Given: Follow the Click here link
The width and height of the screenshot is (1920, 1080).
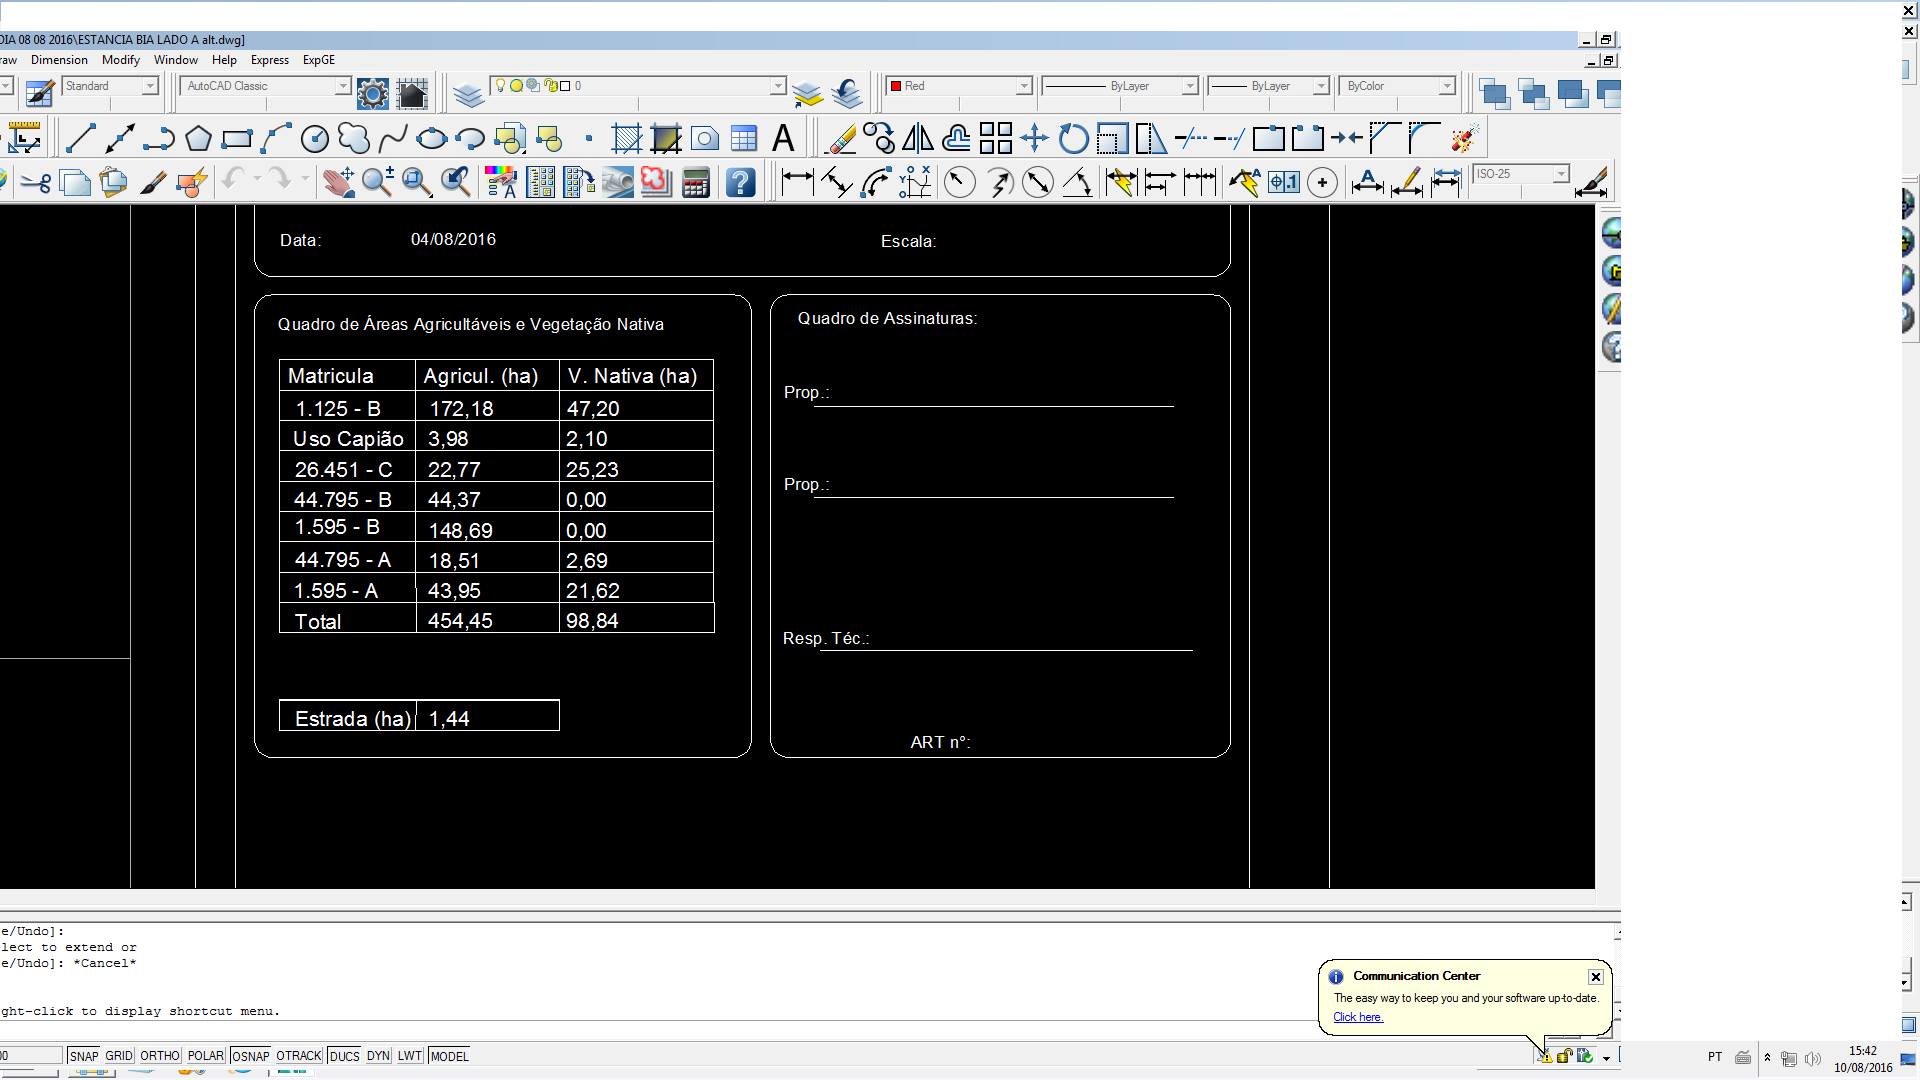Looking at the screenshot, I should pyautogui.click(x=1358, y=1017).
